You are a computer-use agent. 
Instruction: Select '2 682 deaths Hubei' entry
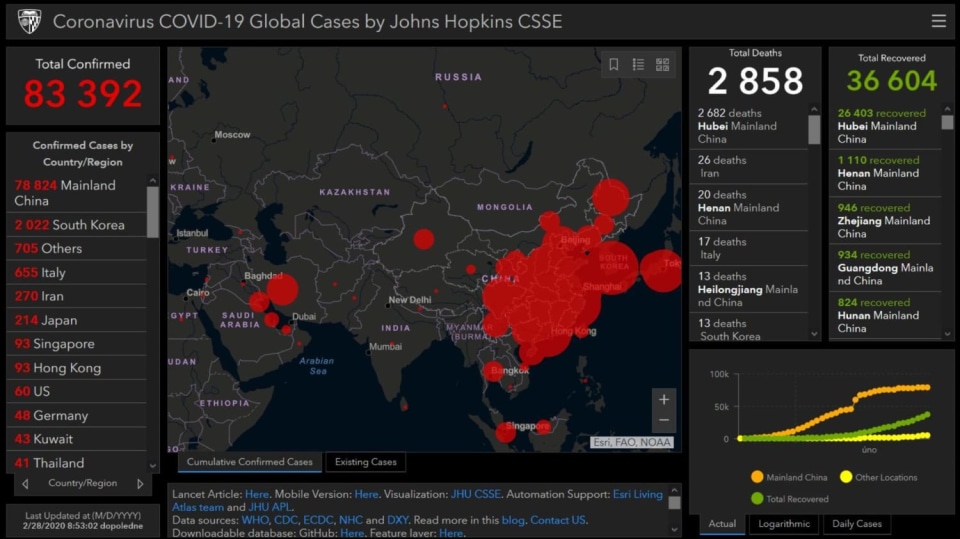click(749, 126)
